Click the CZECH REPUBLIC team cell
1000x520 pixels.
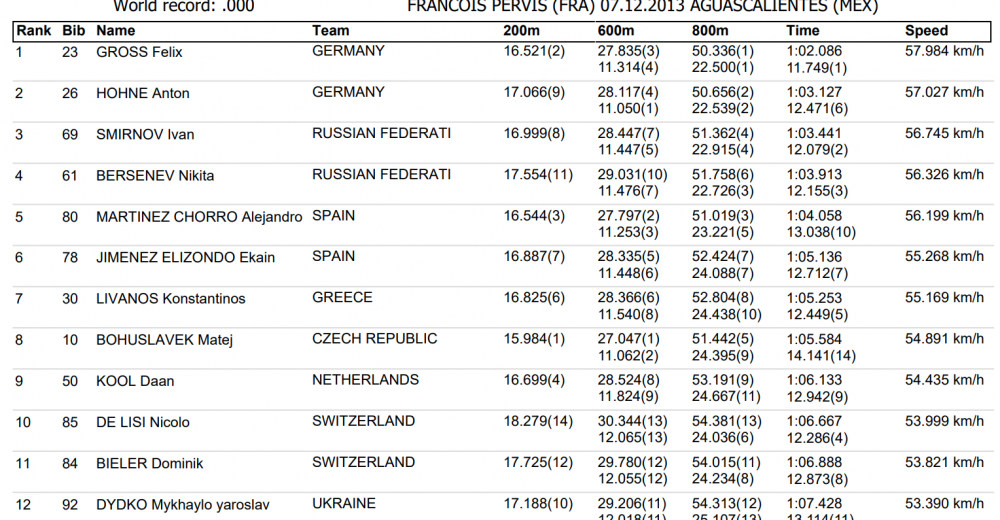click(x=374, y=339)
